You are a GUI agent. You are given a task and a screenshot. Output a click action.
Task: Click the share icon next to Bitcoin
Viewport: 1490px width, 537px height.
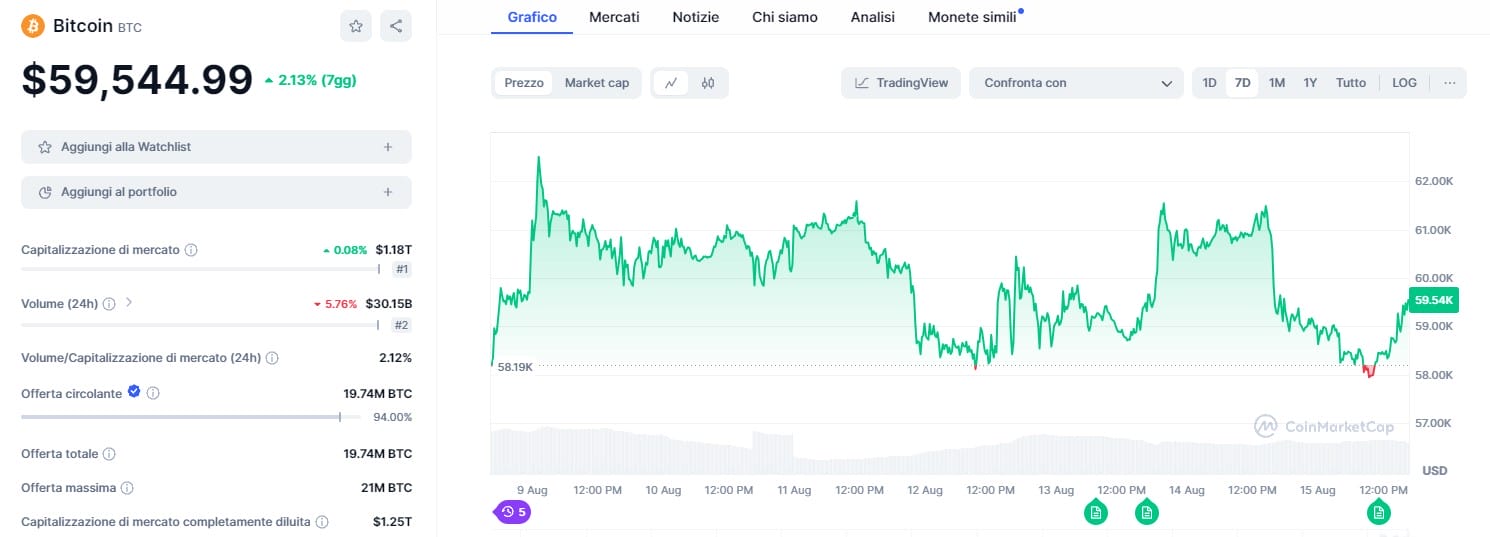[x=396, y=27]
